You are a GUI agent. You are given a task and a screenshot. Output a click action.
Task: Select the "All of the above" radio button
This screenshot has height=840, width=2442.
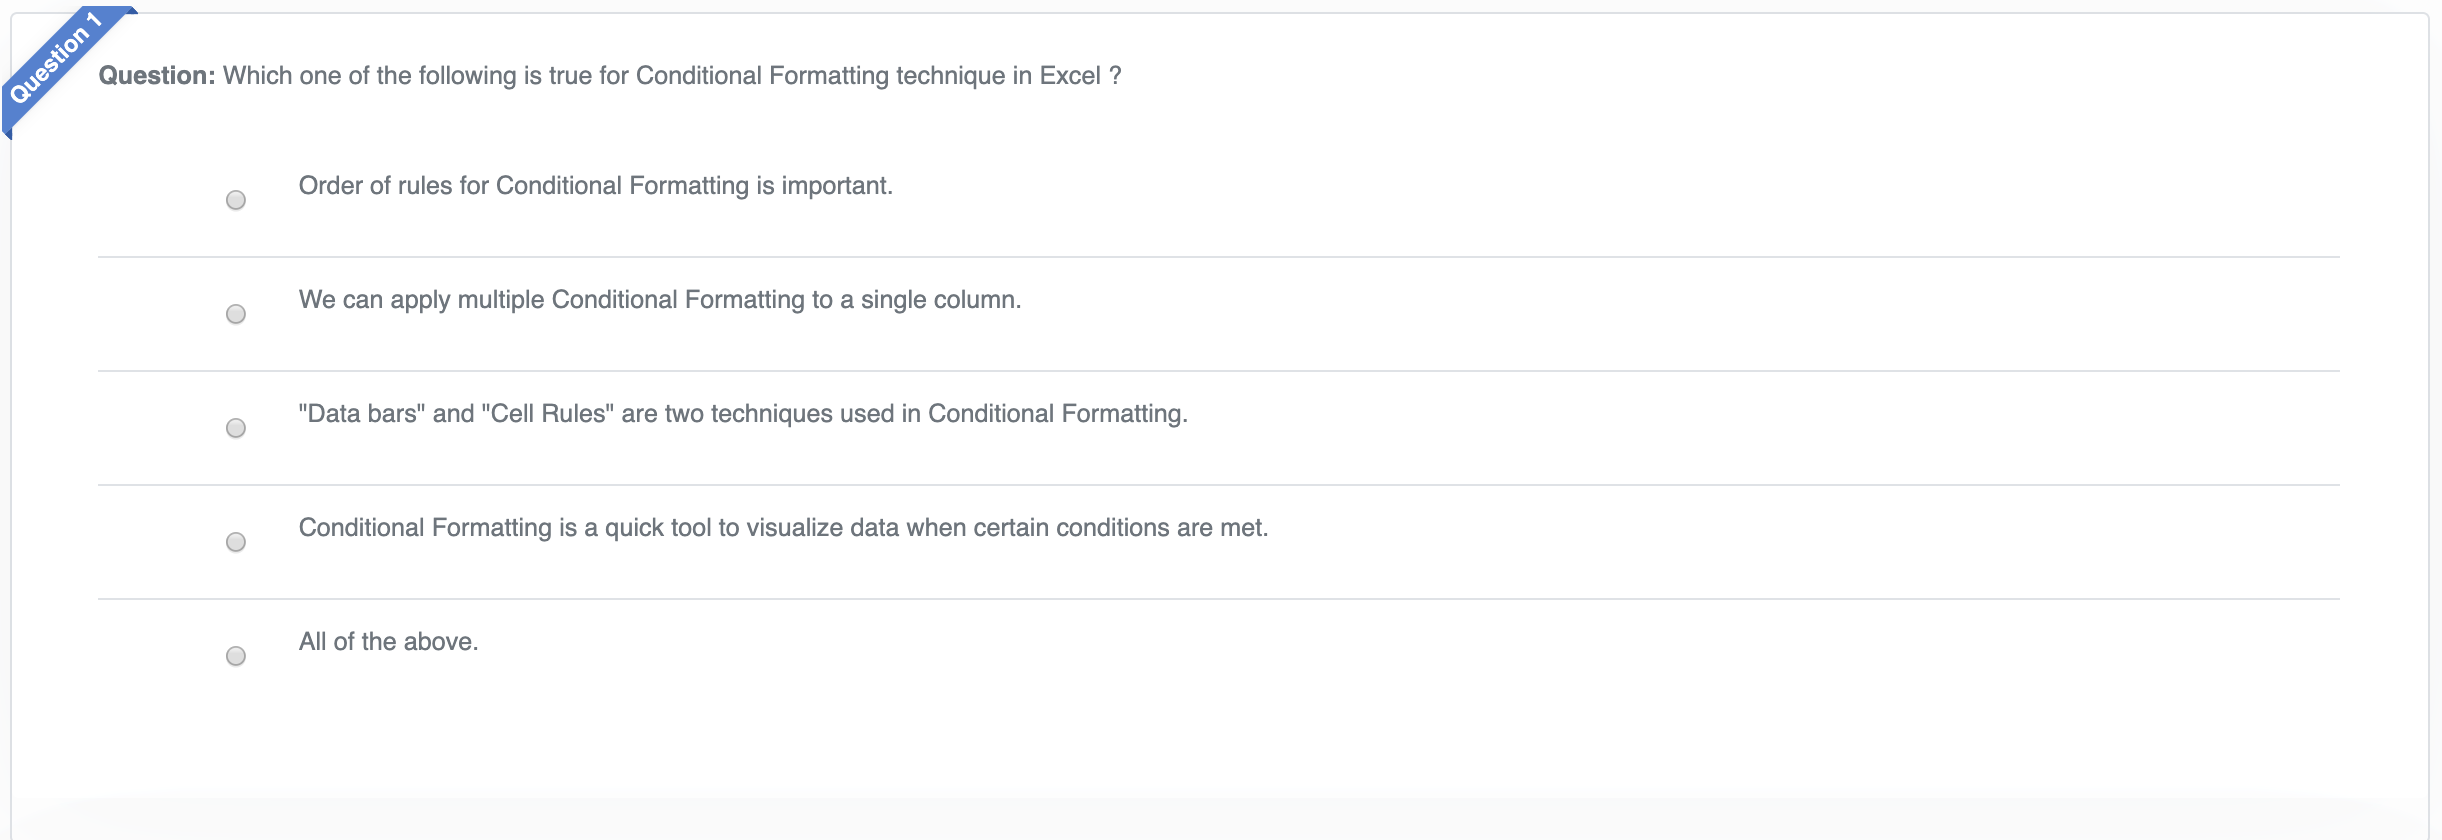(x=236, y=656)
